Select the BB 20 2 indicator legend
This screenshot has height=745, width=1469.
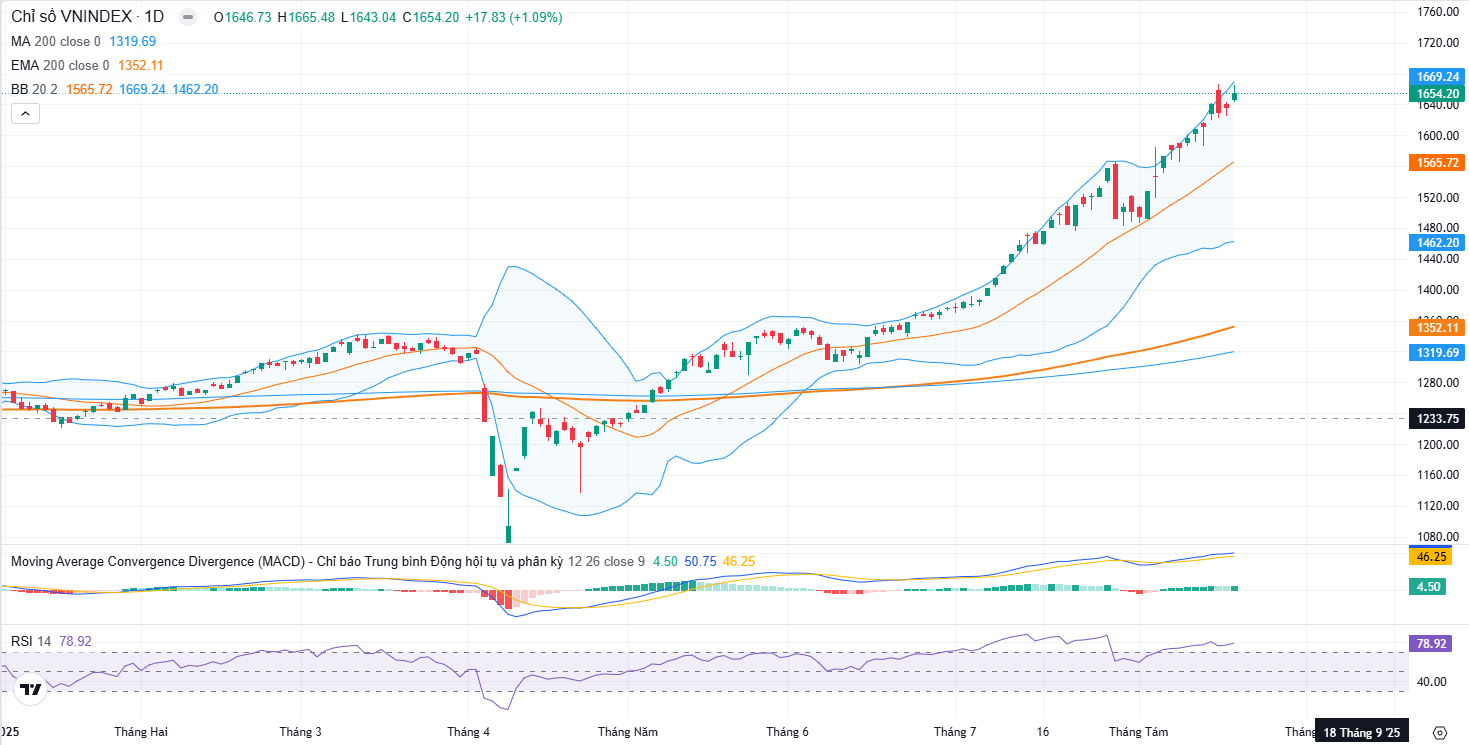[34, 89]
